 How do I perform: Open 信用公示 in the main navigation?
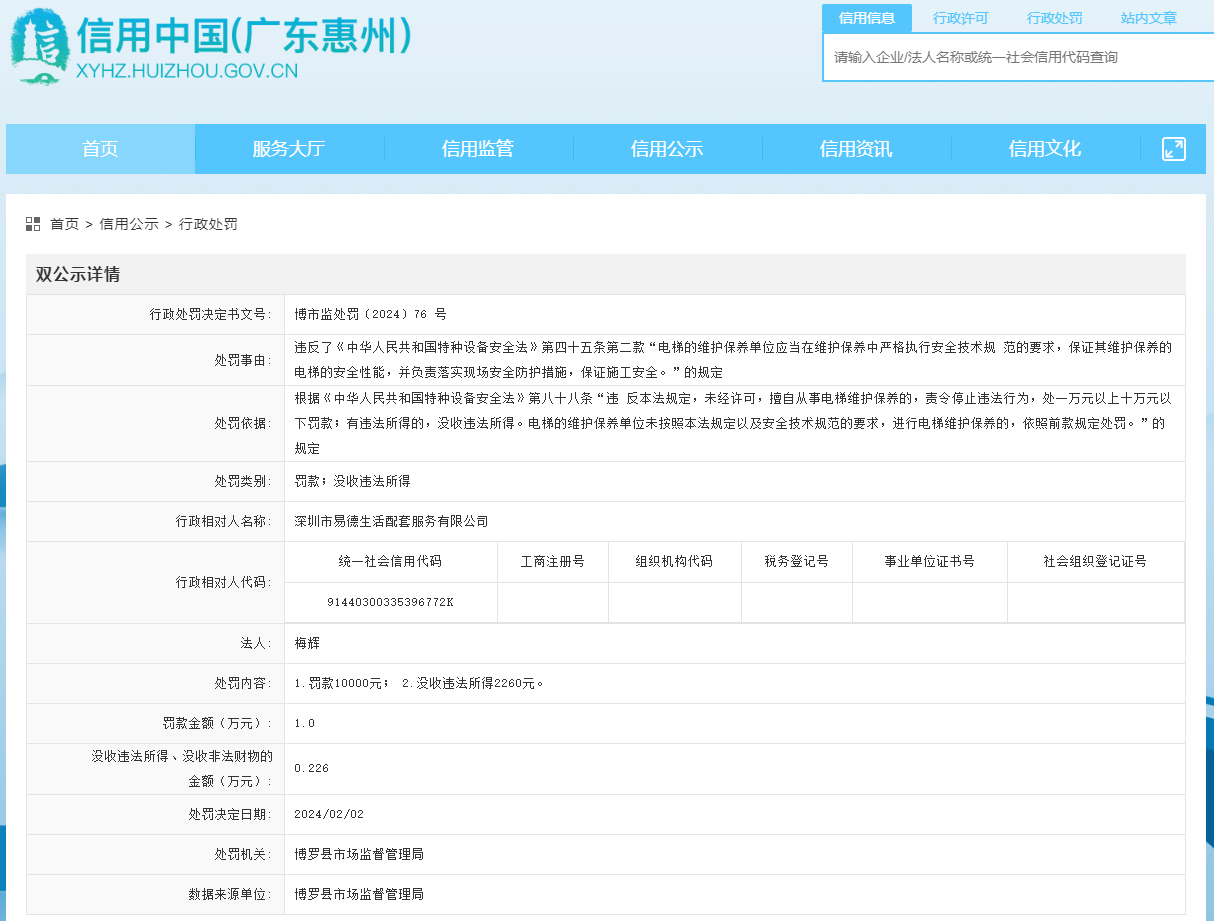667,149
